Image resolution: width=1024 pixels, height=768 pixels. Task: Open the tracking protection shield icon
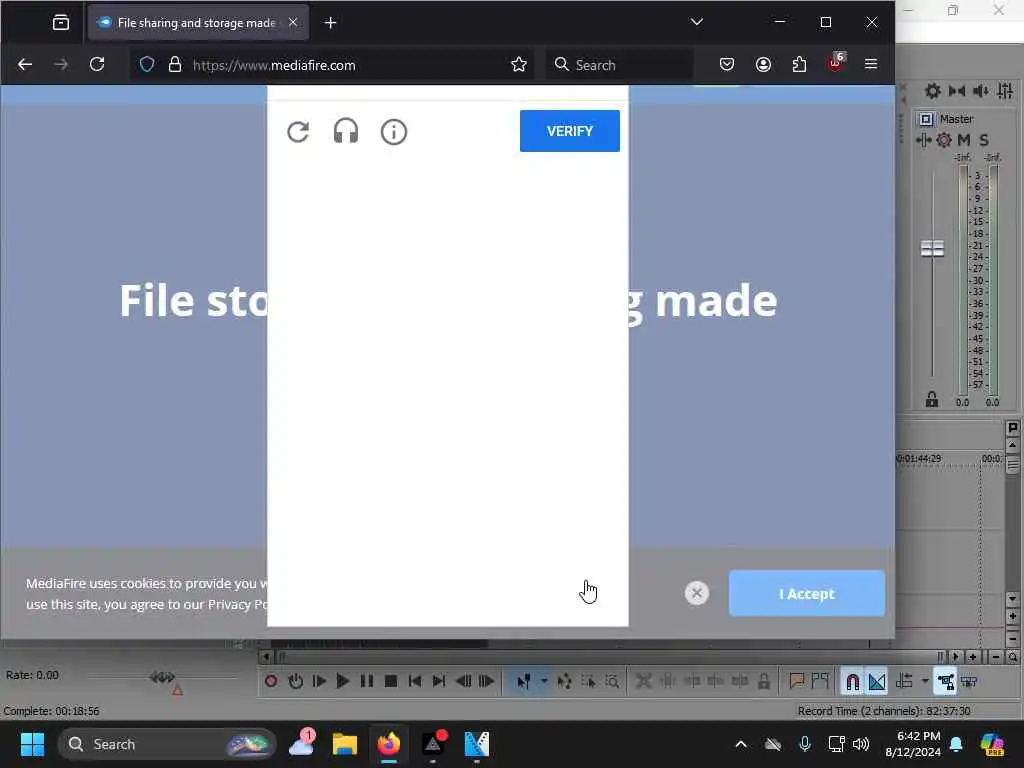pos(147,65)
